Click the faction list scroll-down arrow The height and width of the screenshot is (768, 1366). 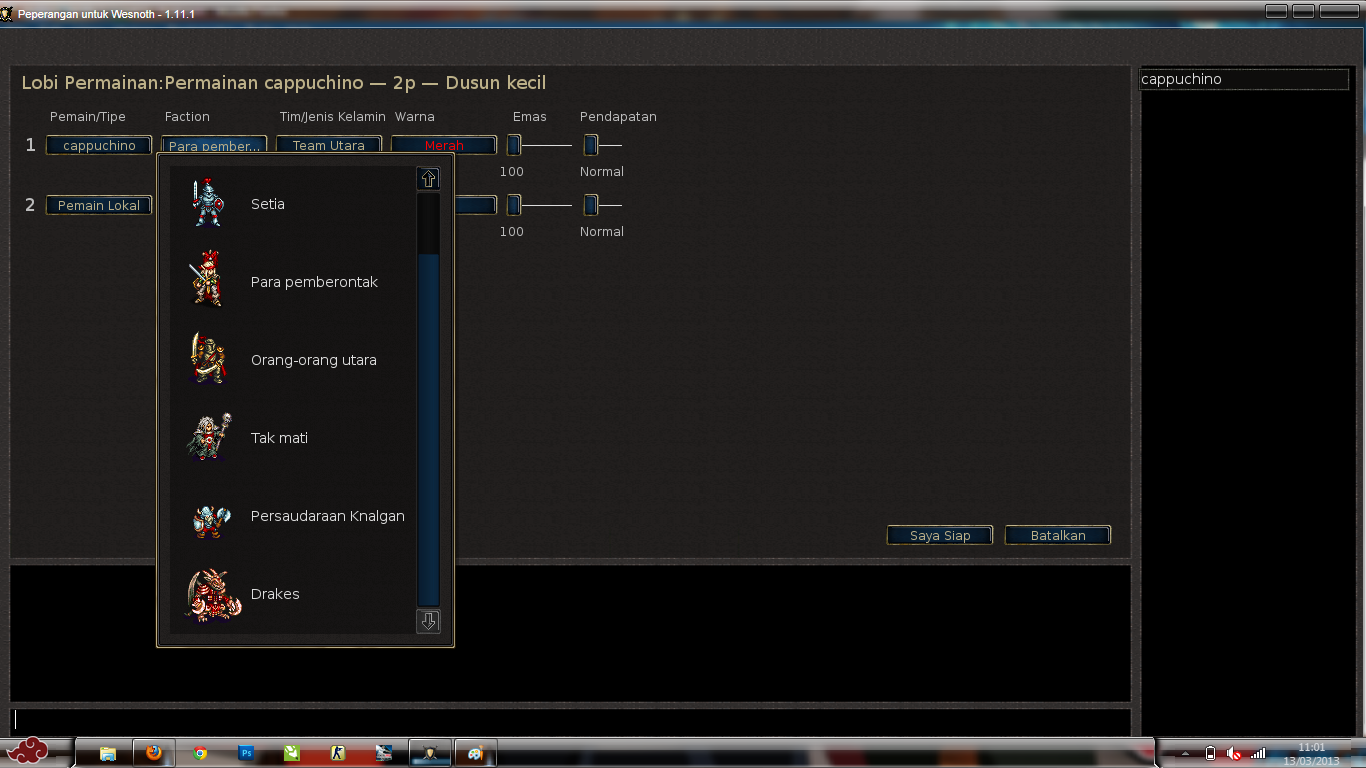pos(428,621)
